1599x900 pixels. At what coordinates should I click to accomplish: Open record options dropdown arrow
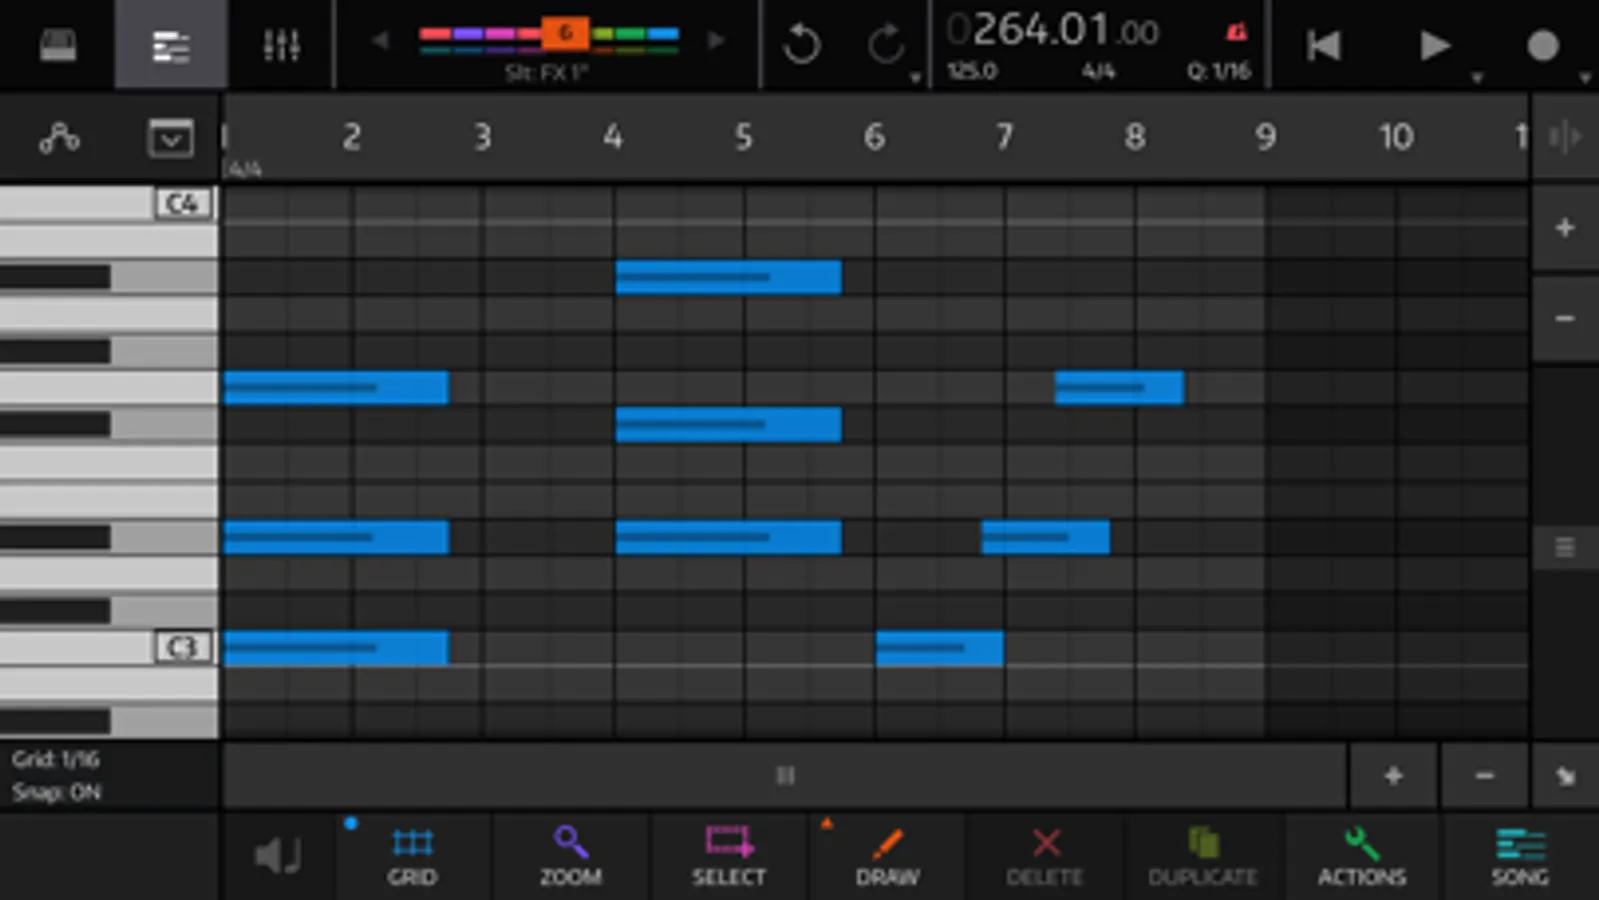point(1586,78)
